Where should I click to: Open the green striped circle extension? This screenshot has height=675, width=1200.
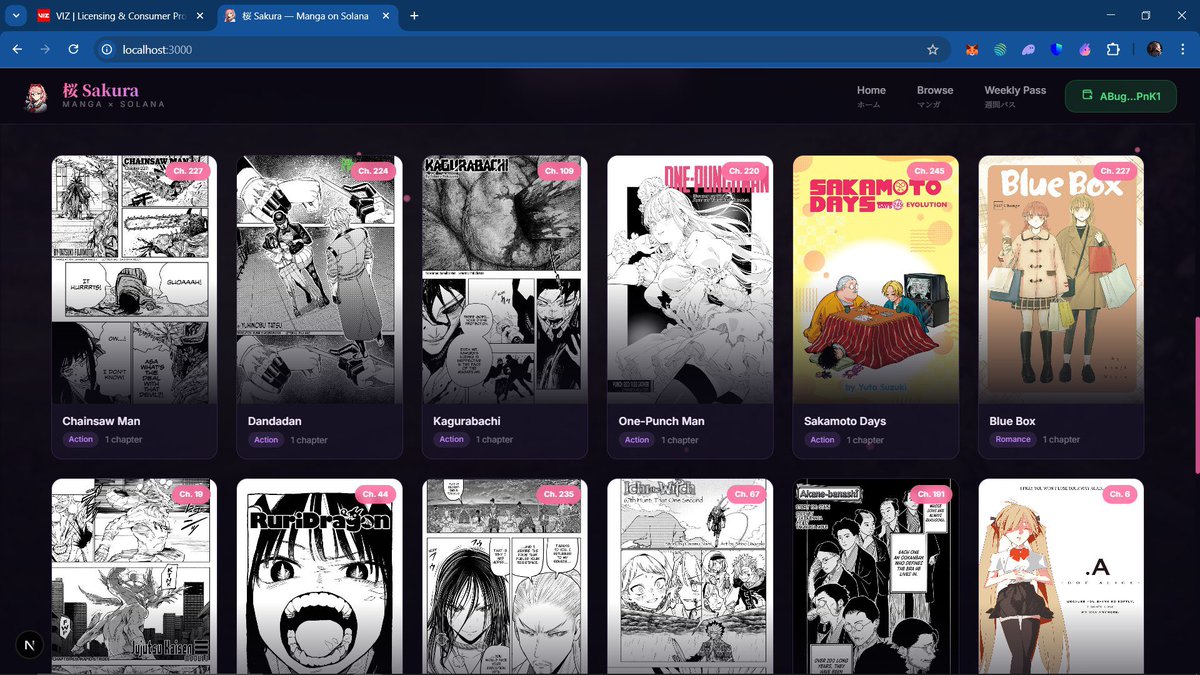[x=1000, y=49]
